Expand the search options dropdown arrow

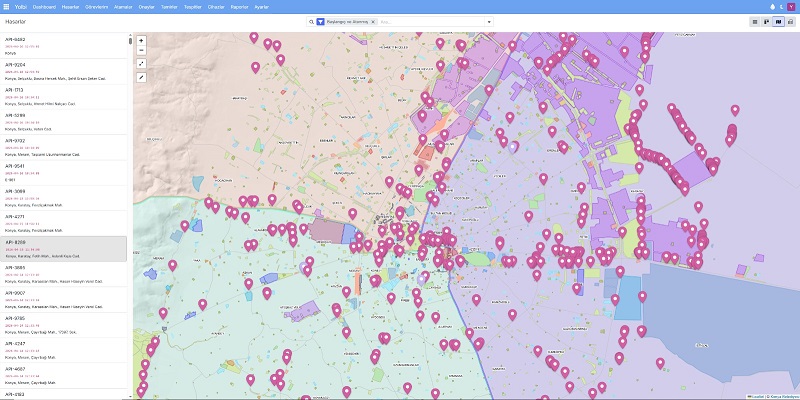click(x=487, y=20)
